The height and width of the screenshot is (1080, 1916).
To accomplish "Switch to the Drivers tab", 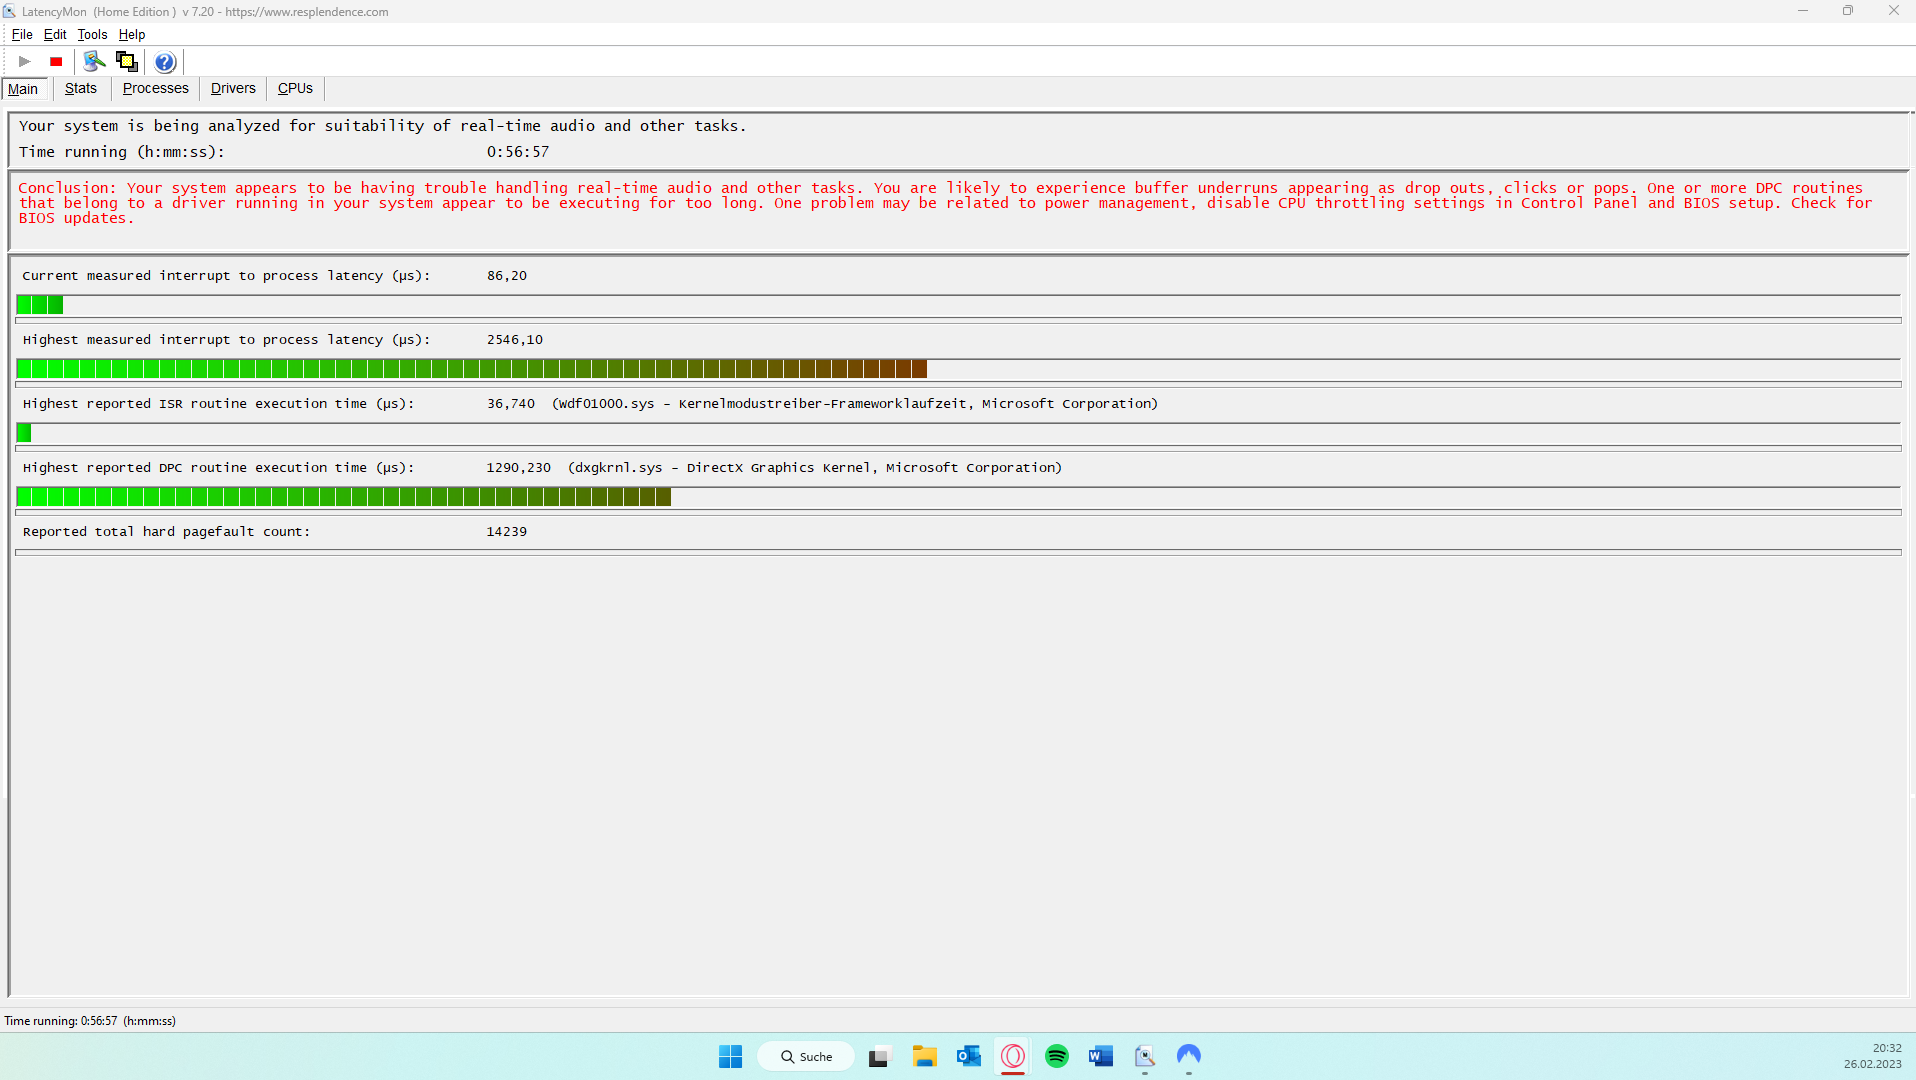I will coord(233,88).
